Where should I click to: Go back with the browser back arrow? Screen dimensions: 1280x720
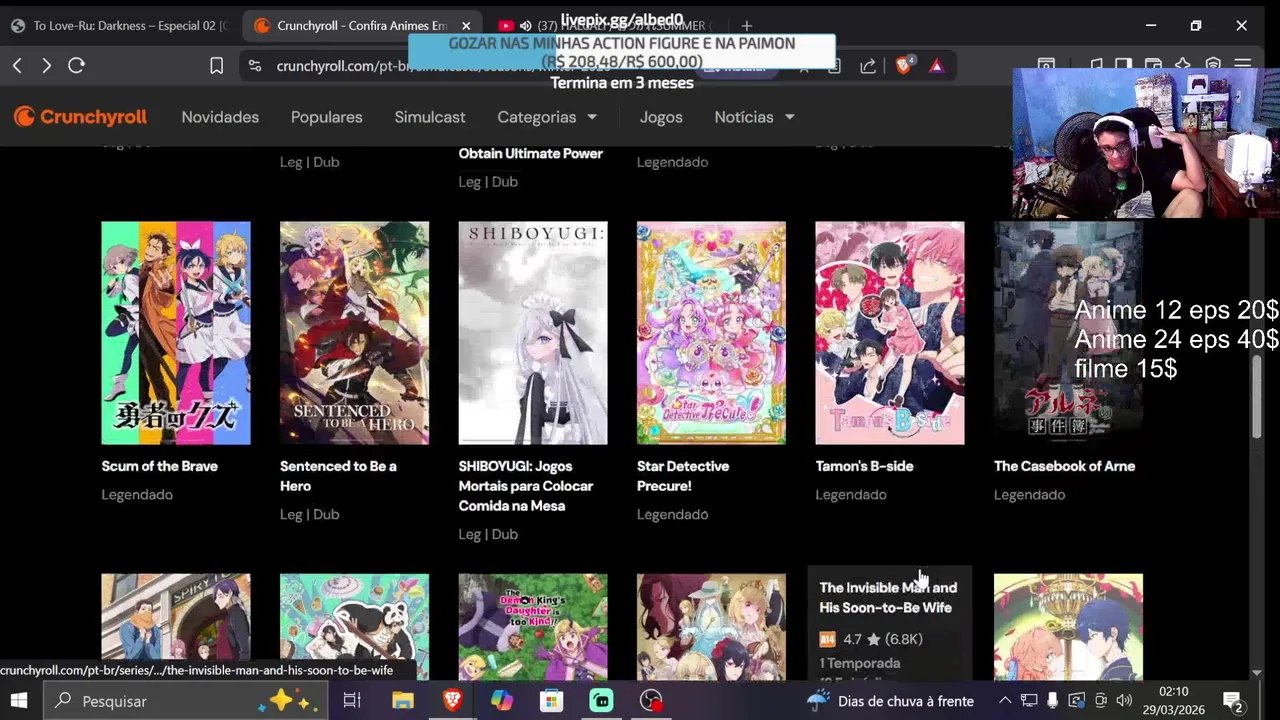coord(17,66)
